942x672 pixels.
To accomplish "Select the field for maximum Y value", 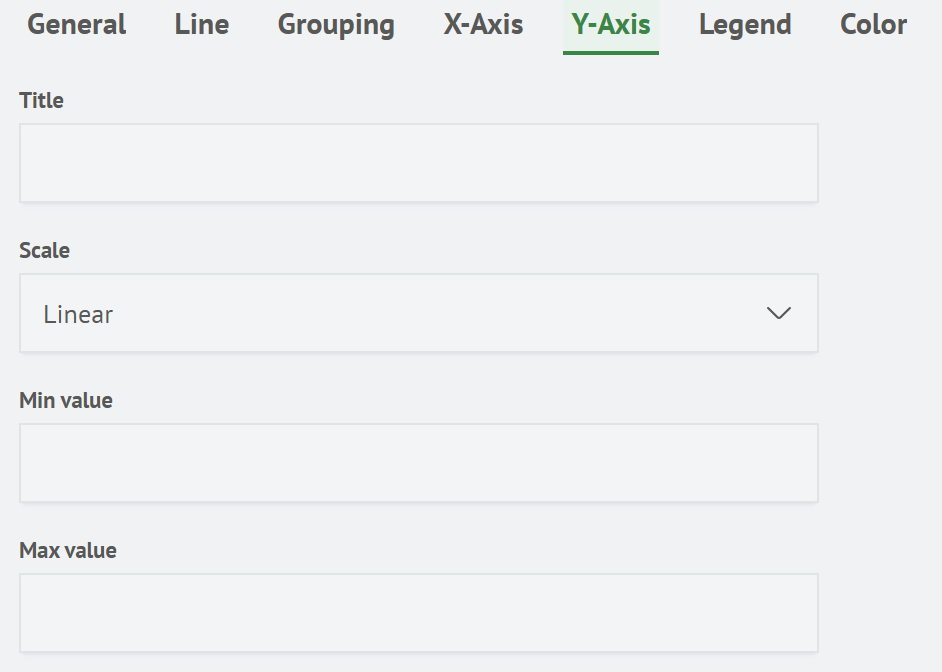I will (418, 613).
